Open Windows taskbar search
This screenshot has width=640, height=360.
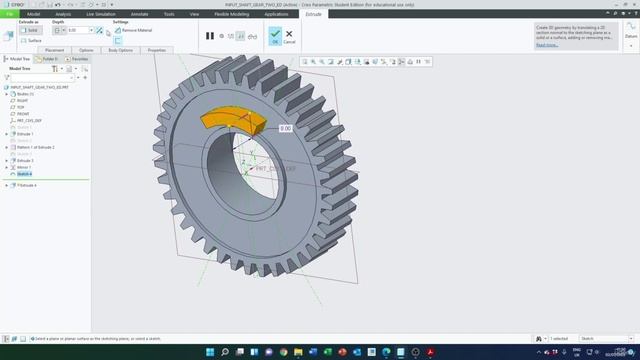(225, 352)
